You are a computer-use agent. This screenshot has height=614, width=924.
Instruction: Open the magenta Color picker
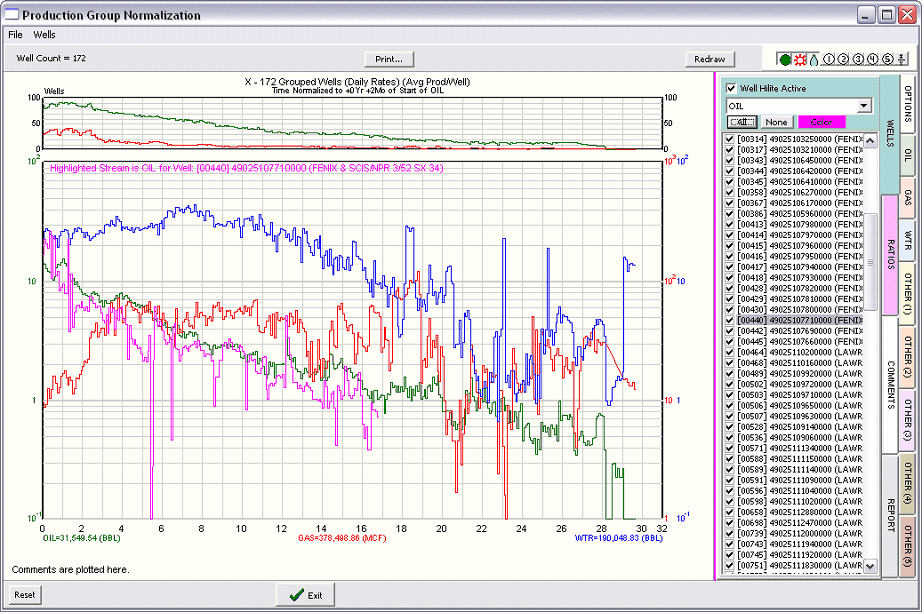pyautogui.click(x=821, y=121)
